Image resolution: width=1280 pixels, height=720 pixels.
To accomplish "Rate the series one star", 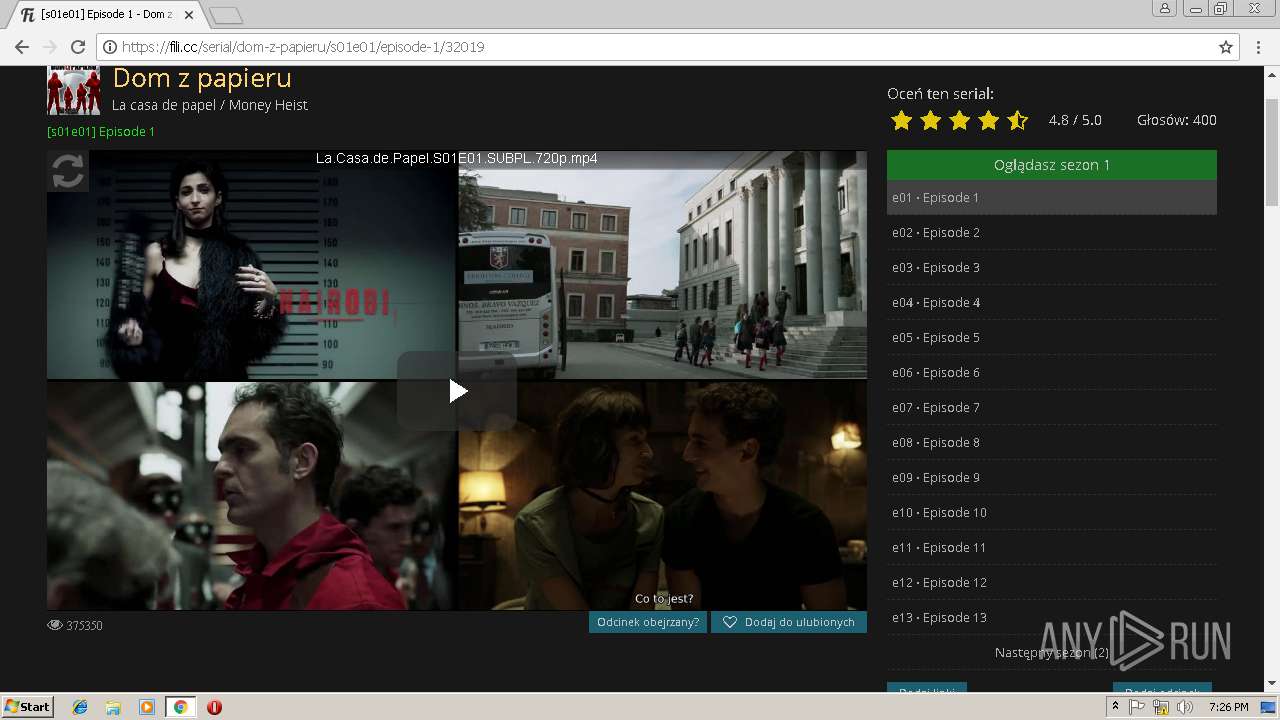I will (x=901, y=120).
